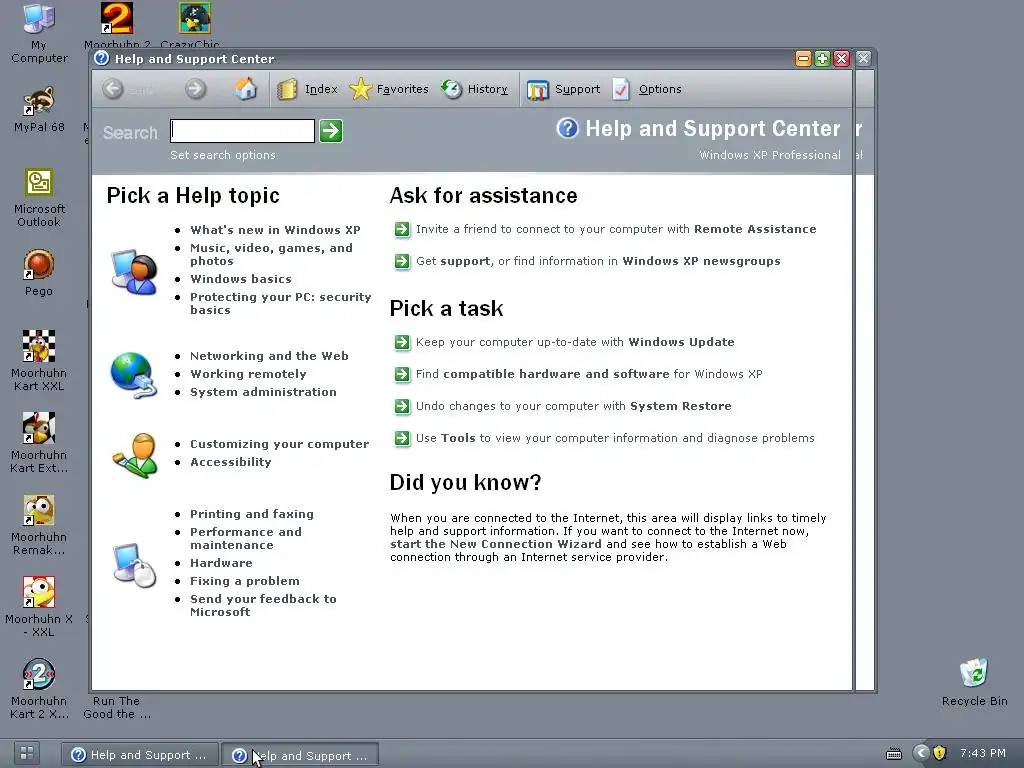Expand hidden tray icons with the arrow
Image resolution: width=1024 pixels, height=768 pixels.
(921, 753)
